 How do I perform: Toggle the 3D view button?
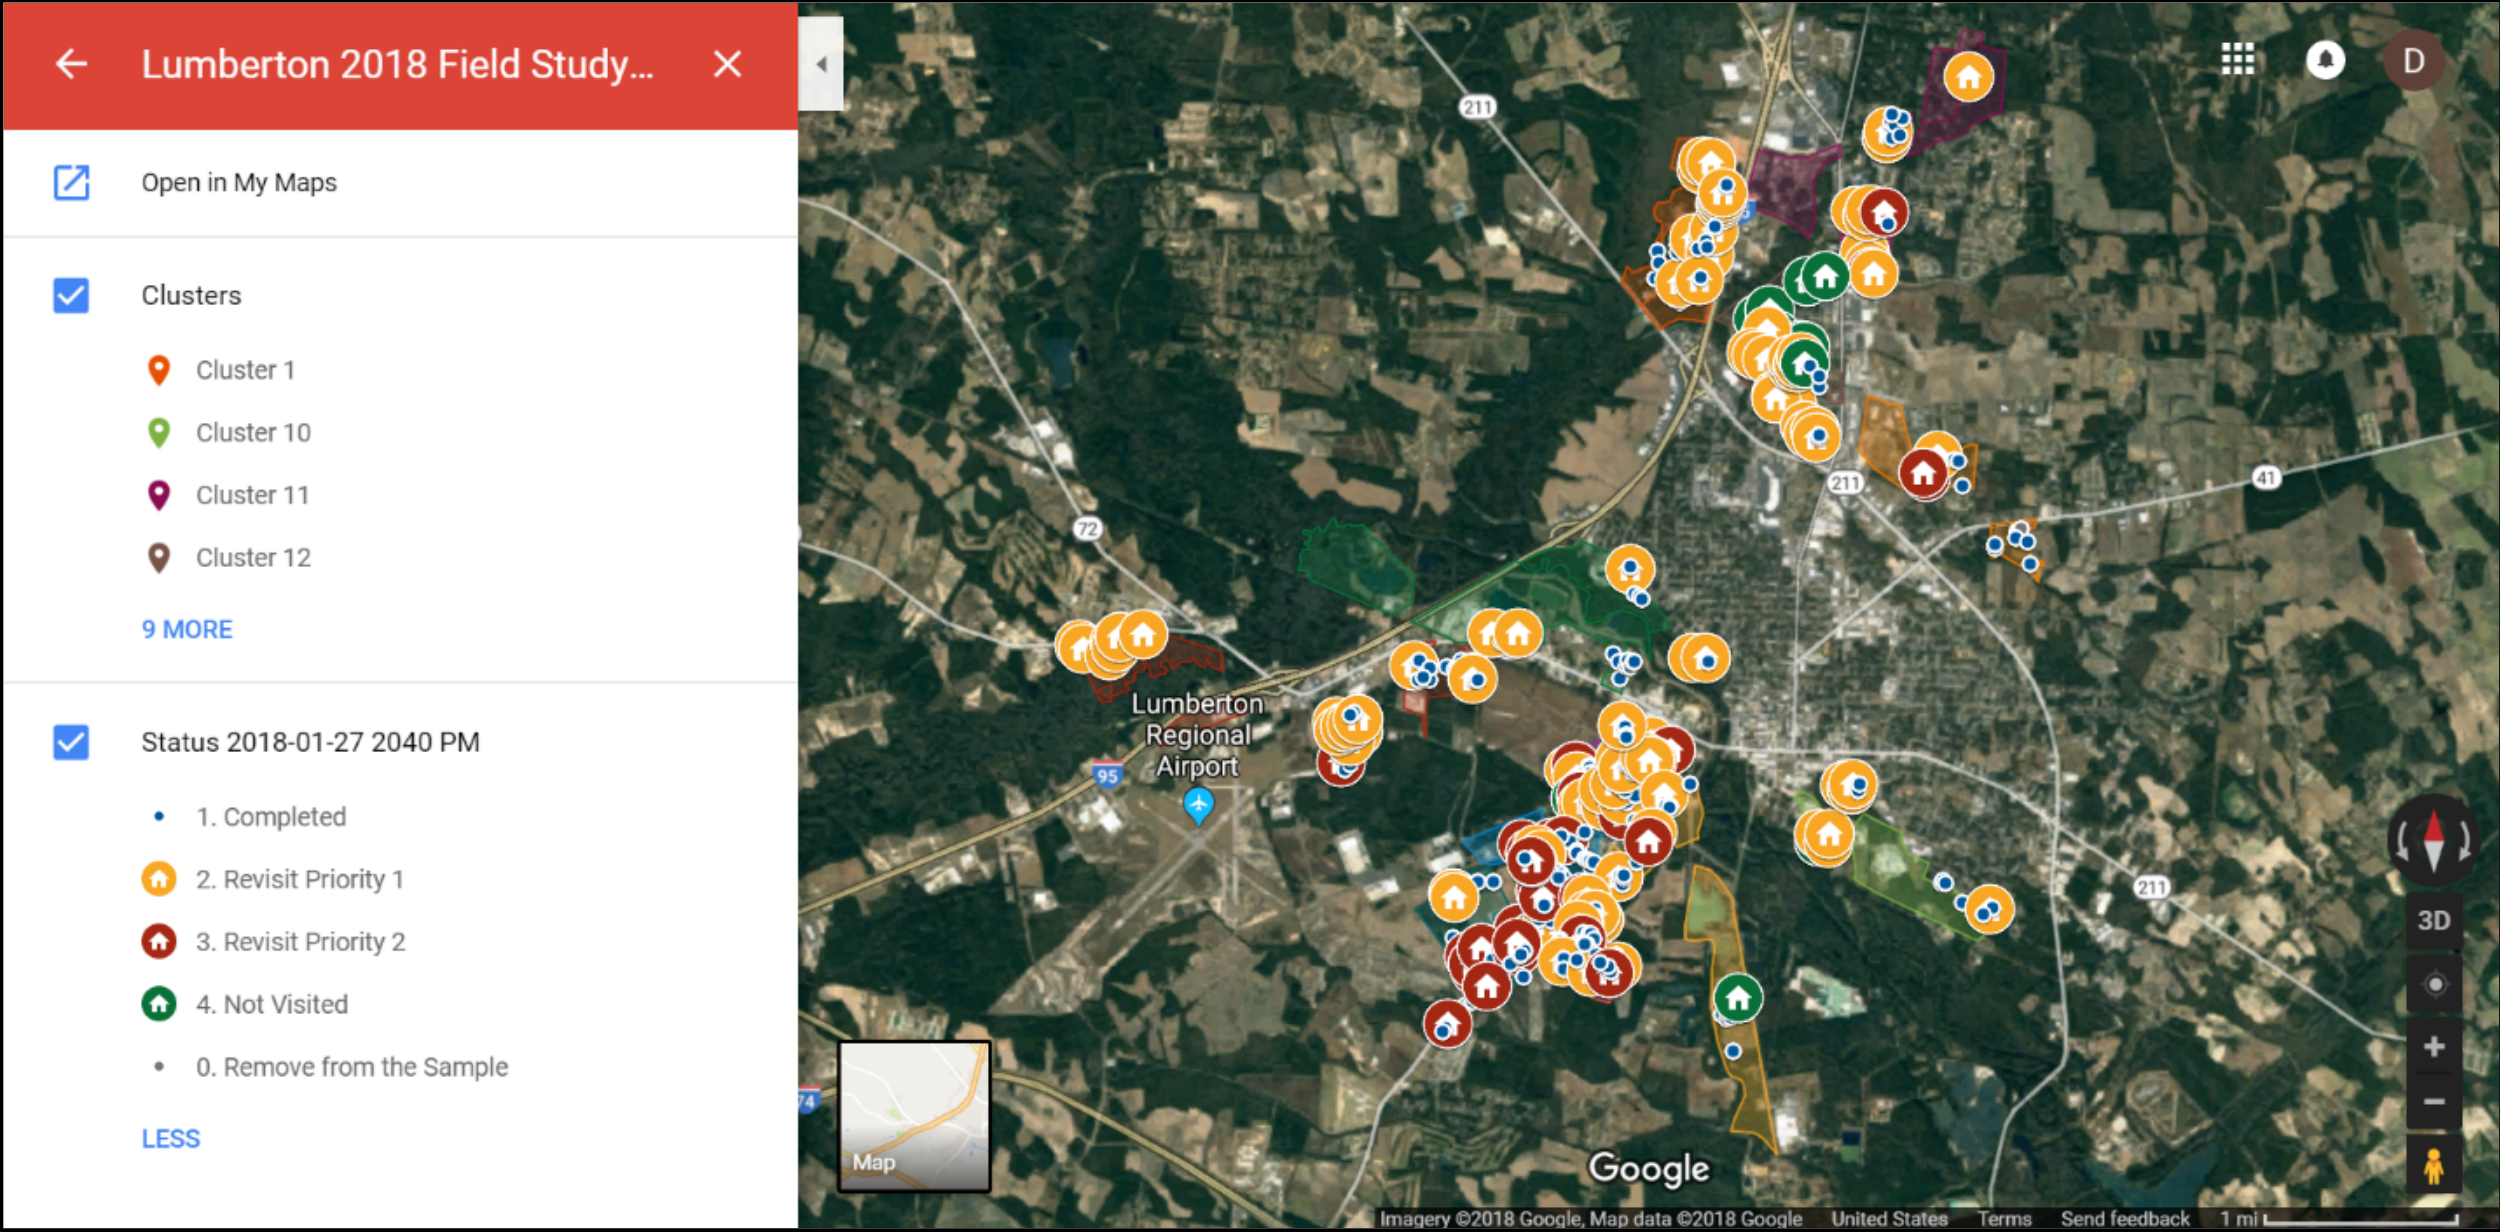[2434, 920]
